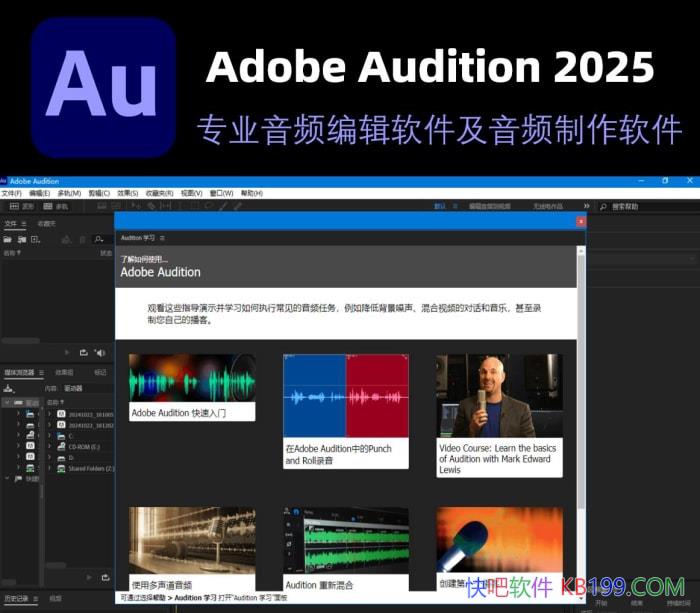Click the Media Browser panel menu icon
700x613 pixels.
coord(41,372)
